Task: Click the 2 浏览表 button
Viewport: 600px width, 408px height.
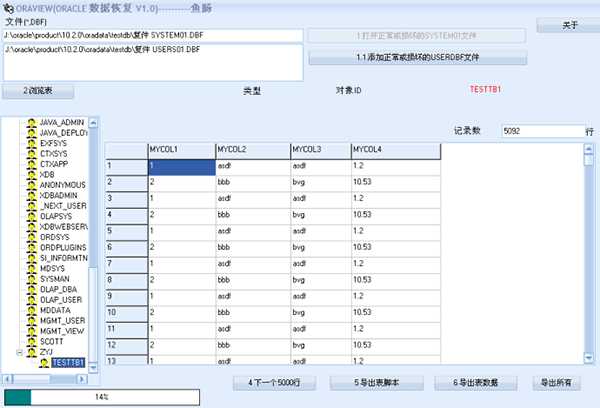Action: [38, 91]
